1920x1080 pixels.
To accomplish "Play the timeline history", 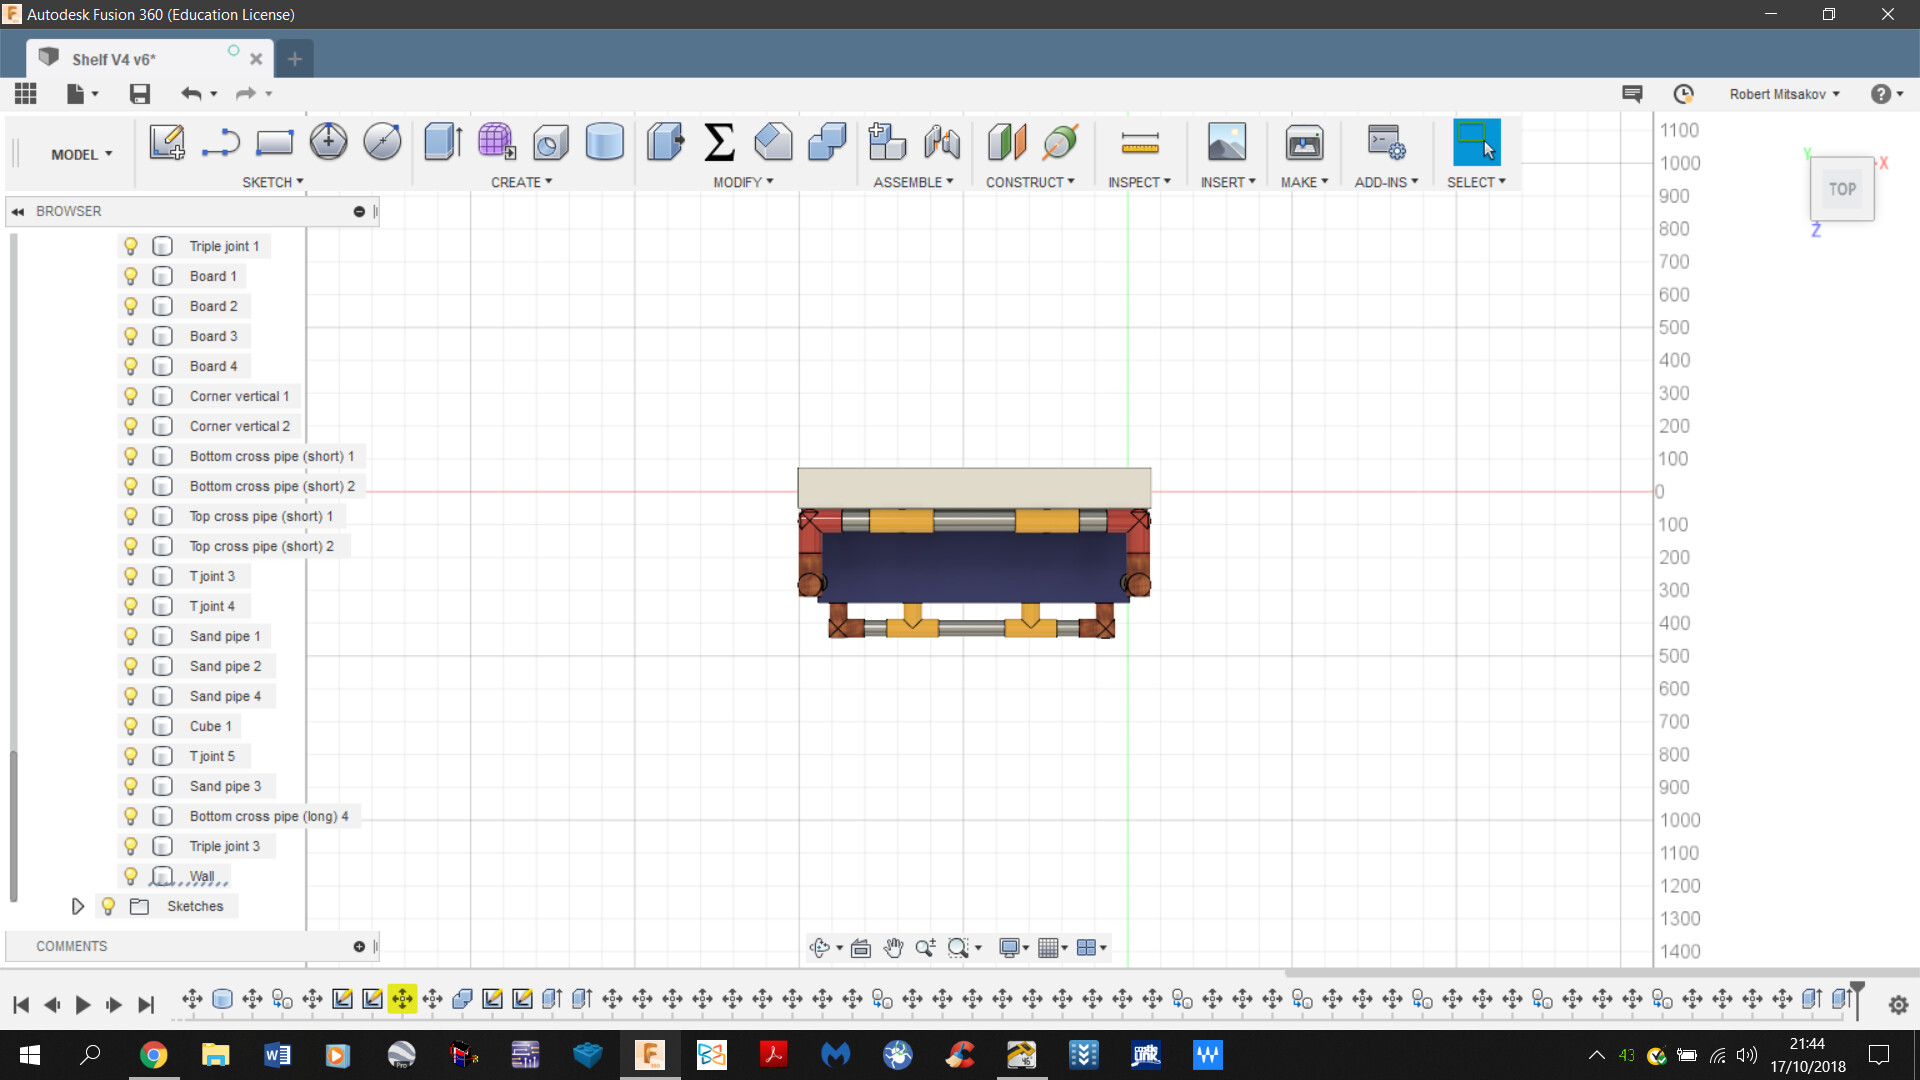I will point(83,1004).
